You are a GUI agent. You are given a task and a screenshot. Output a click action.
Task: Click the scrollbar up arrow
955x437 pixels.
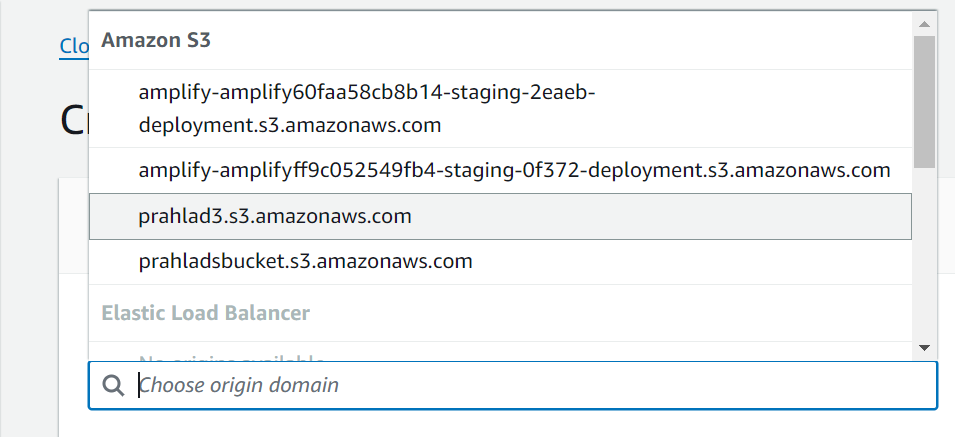924,24
